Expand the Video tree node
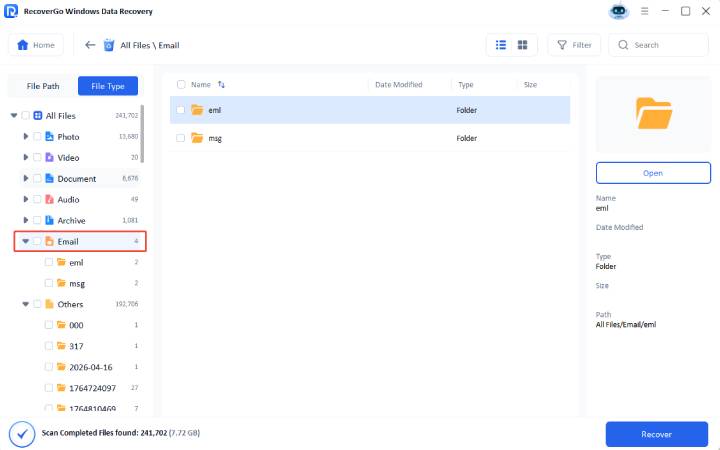This screenshot has height=450, width=720. [x=26, y=158]
